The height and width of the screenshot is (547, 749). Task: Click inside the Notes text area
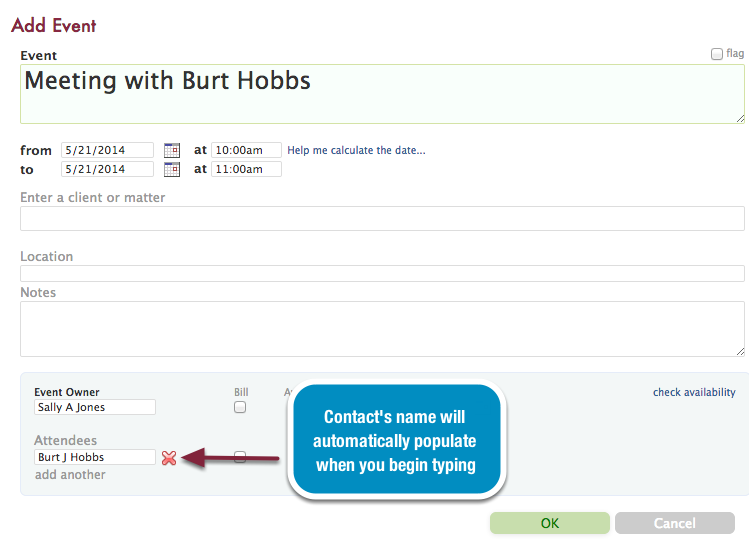(382, 329)
